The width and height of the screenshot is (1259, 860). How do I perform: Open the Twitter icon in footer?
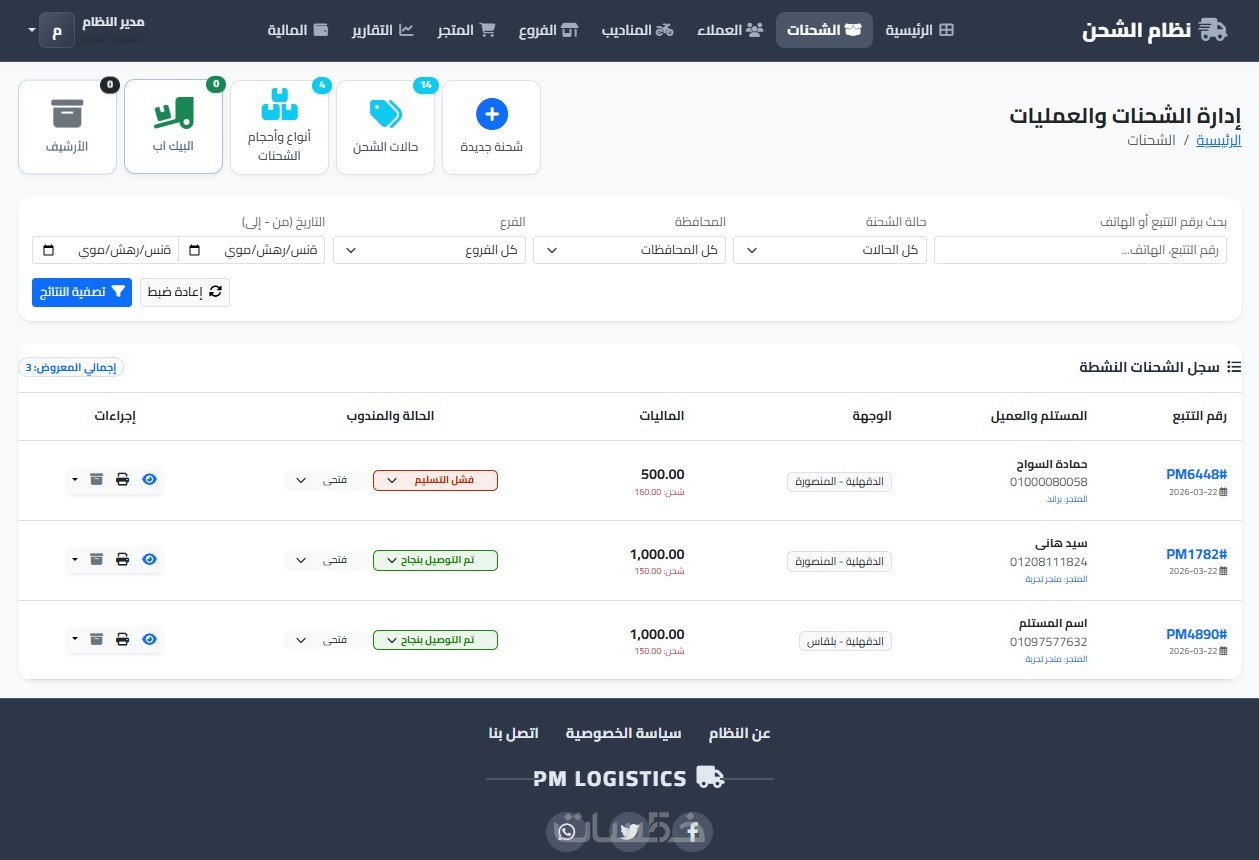(629, 831)
